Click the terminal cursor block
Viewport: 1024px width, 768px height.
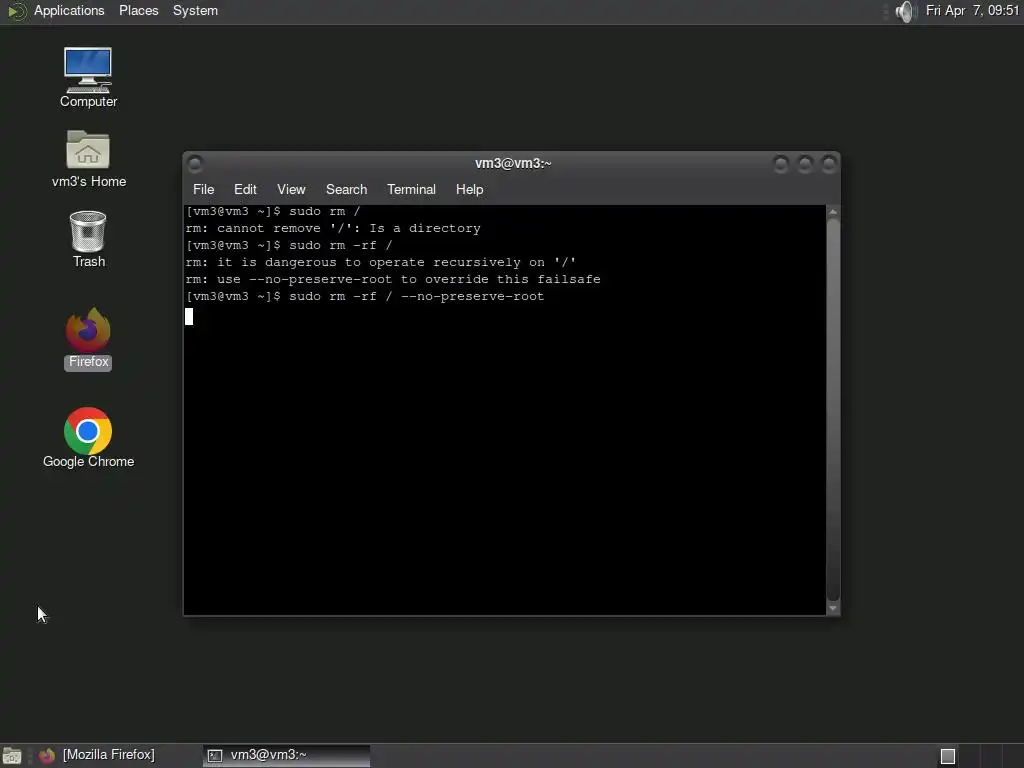click(189, 317)
